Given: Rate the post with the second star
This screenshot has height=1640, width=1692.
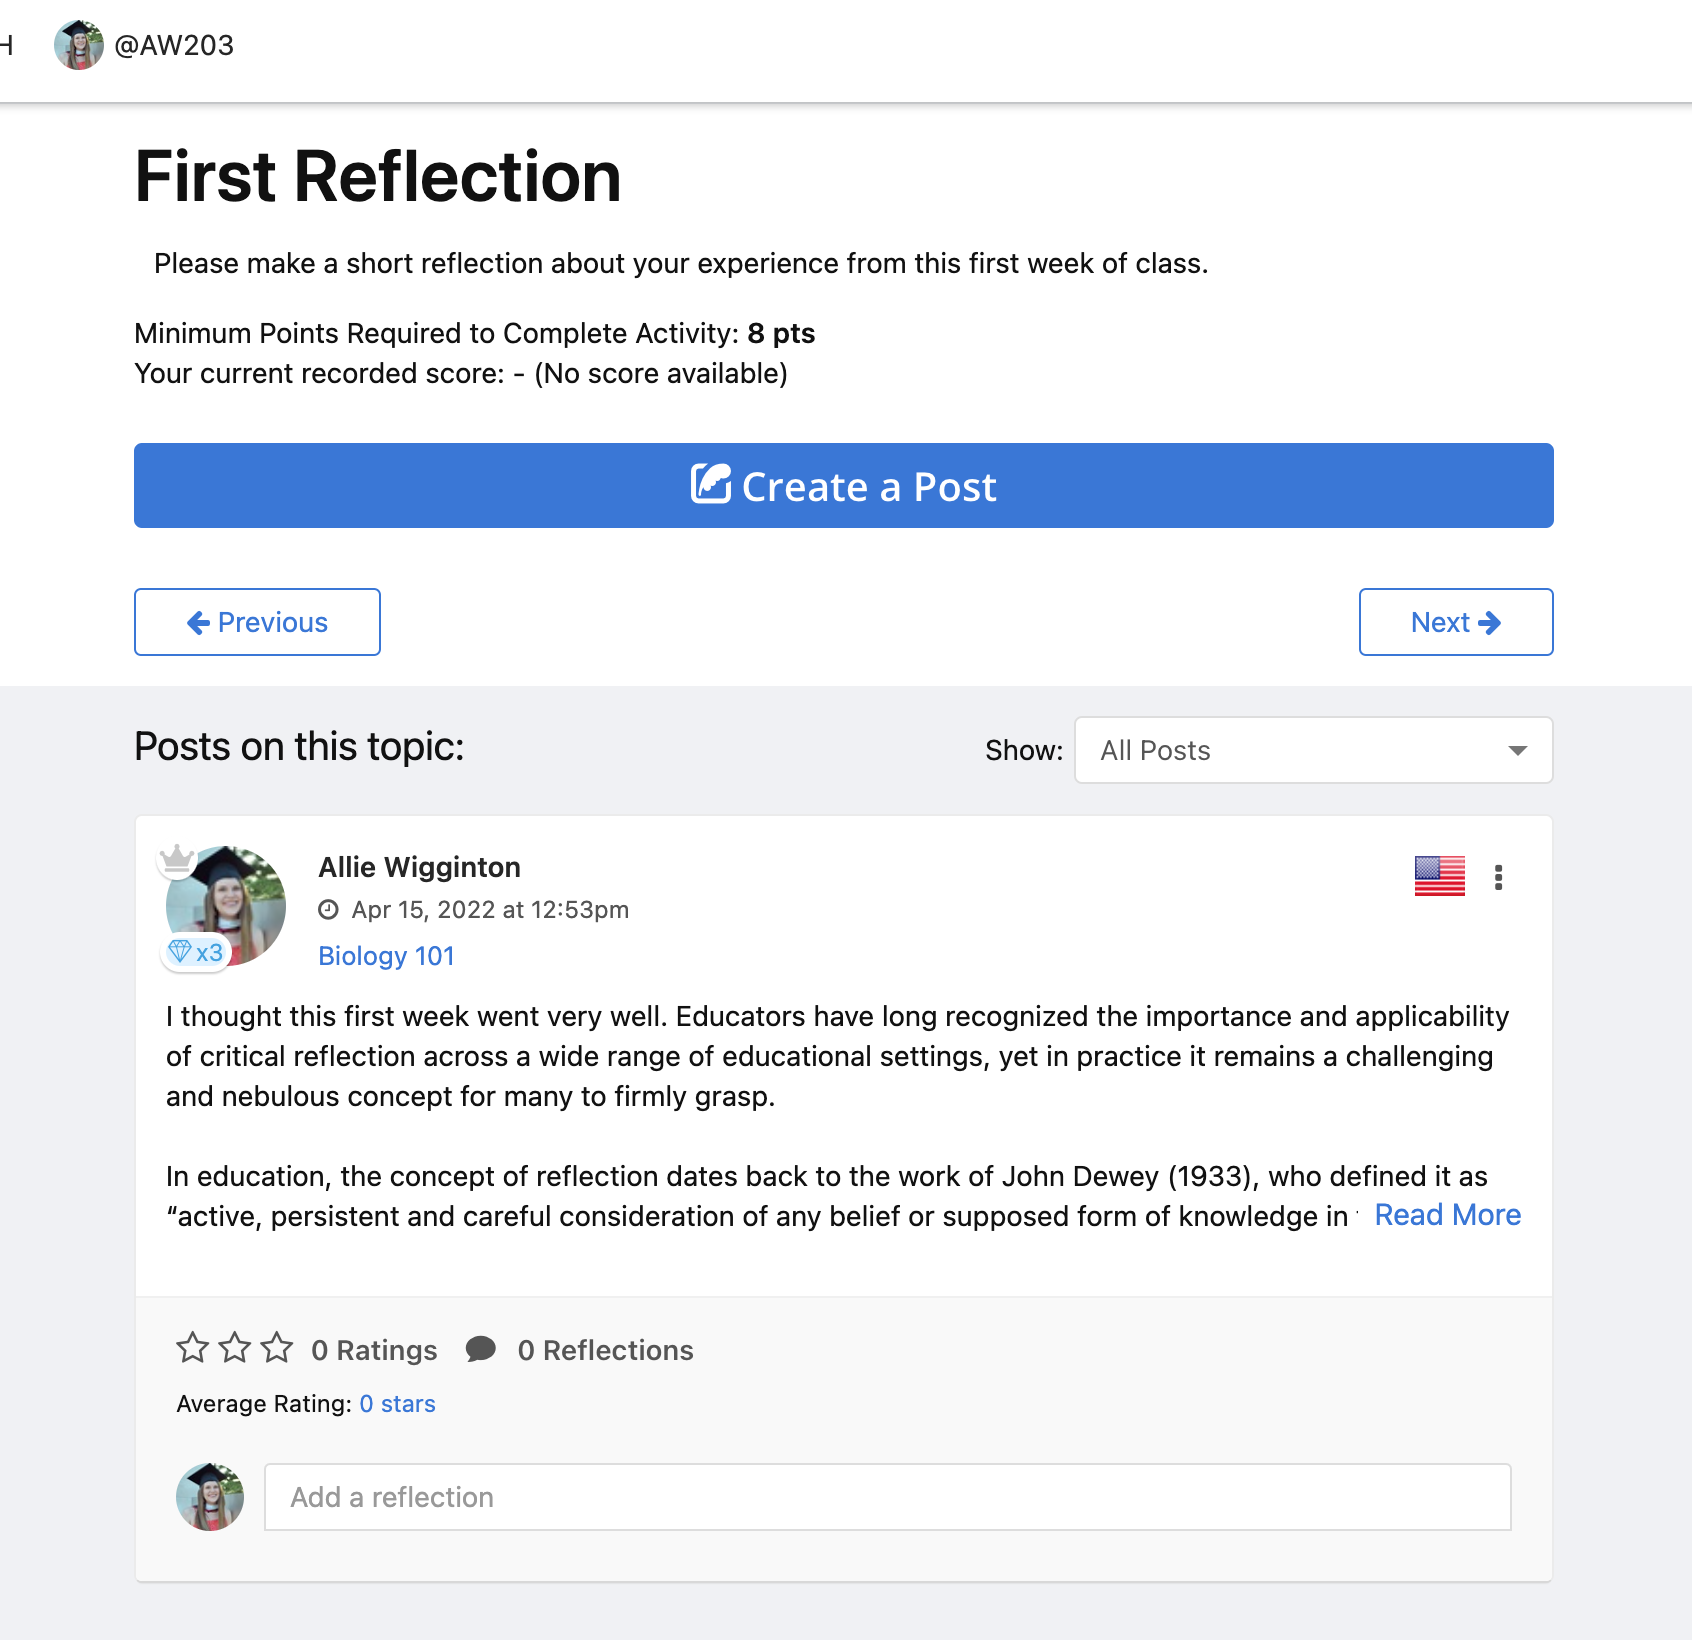Looking at the screenshot, I should (x=235, y=1348).
